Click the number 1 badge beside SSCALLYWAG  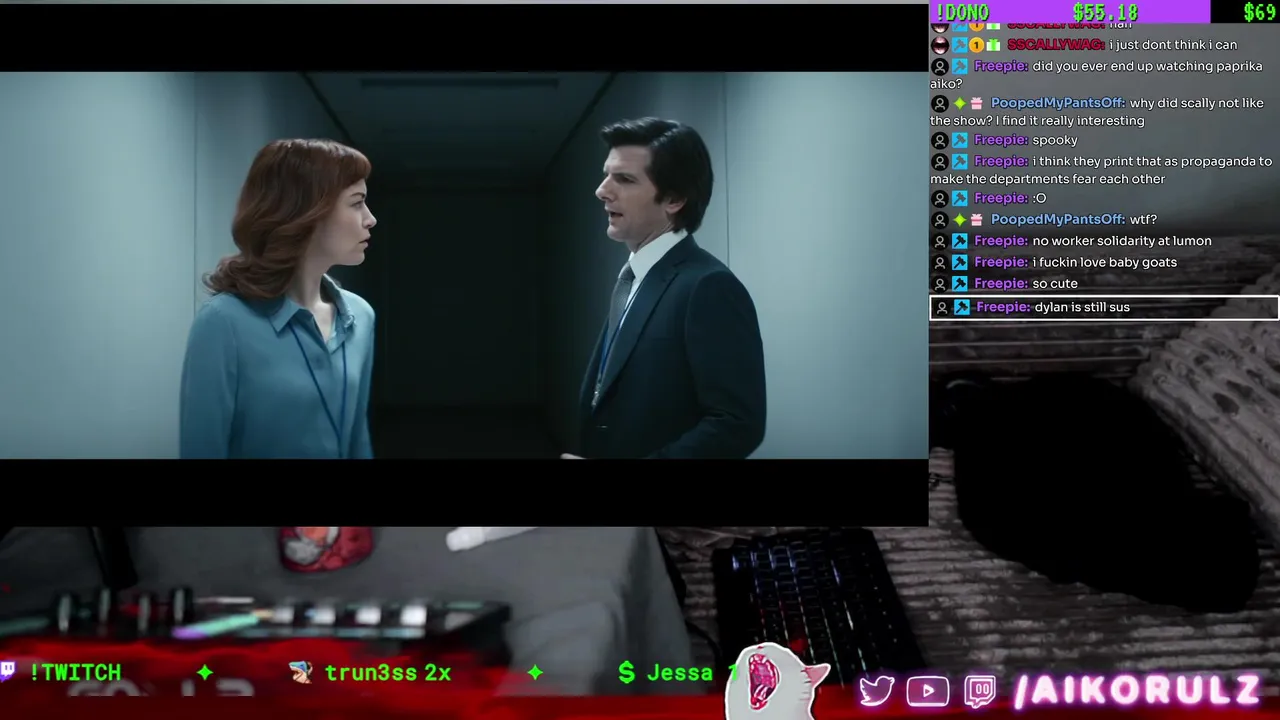point(976,45)
